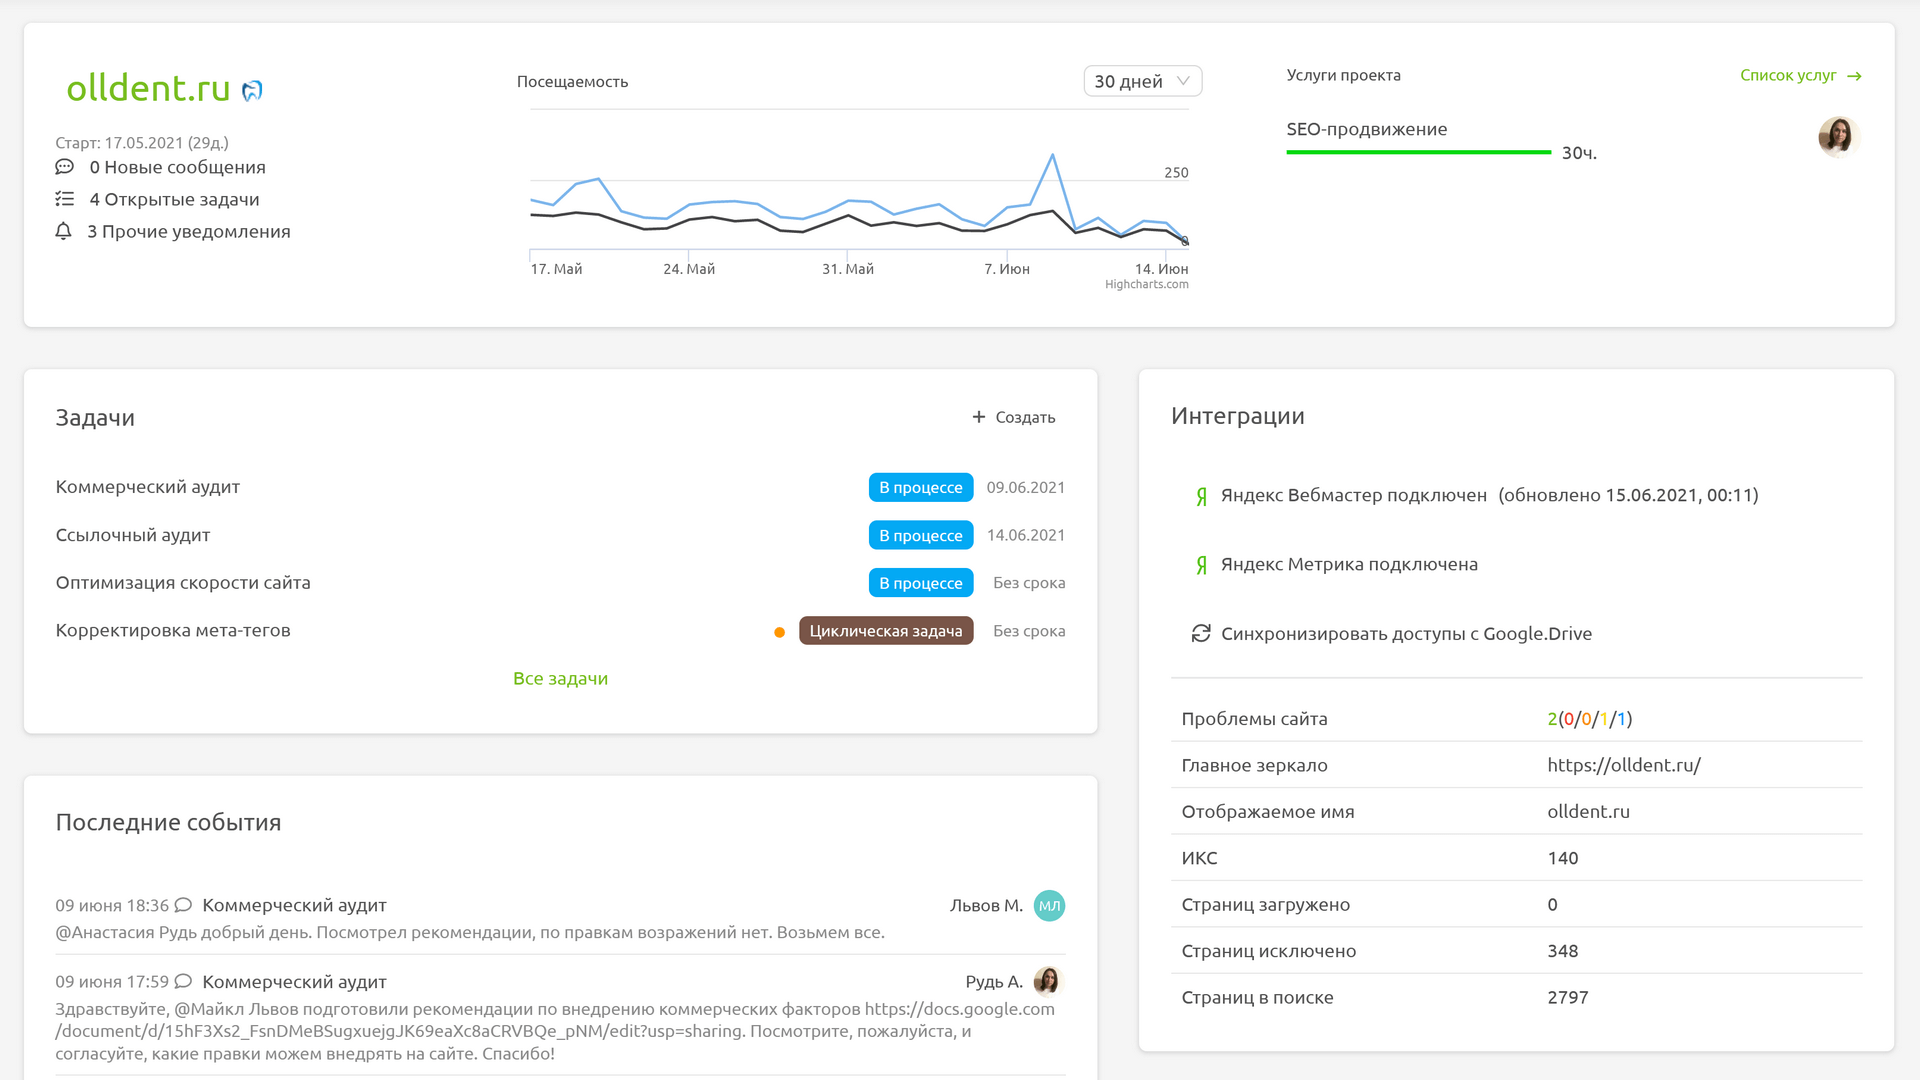Click the Циклическая задача badge
Viewport: 1920px width, 1080px height.
pos(885,631)
